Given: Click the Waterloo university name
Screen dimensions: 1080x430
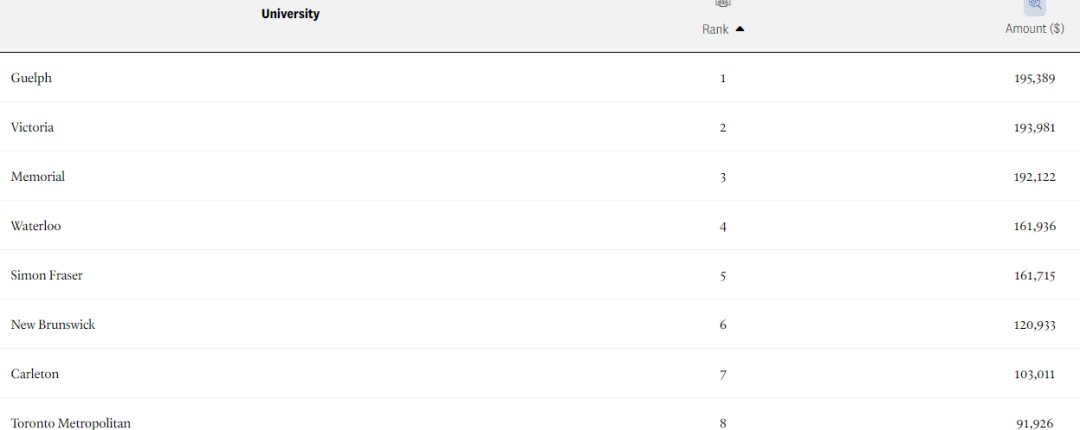Looking at the screenshot, I should click(x=36, y=226).
